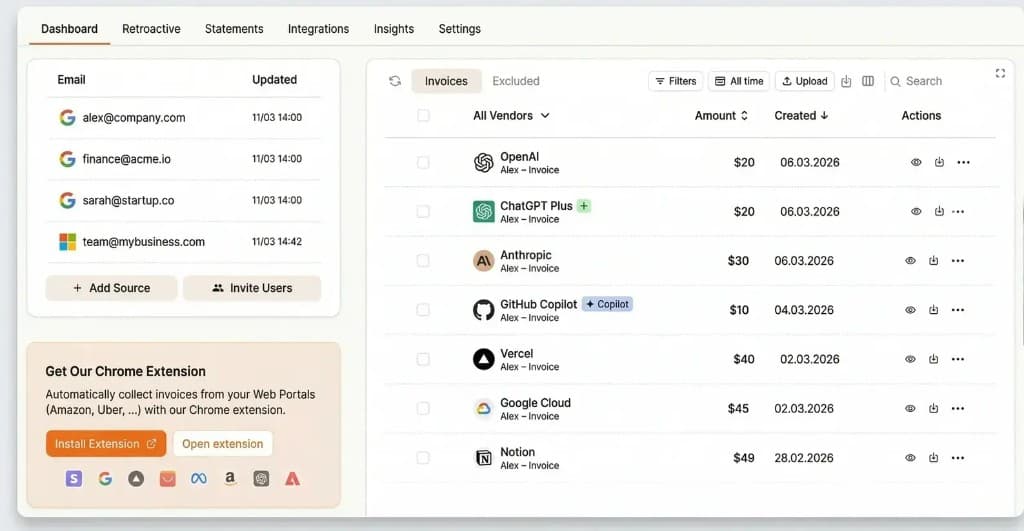Viewport: 1024px width, 531px height.
Task: Refresh the invoices list icon
Action: coord(394,81)
